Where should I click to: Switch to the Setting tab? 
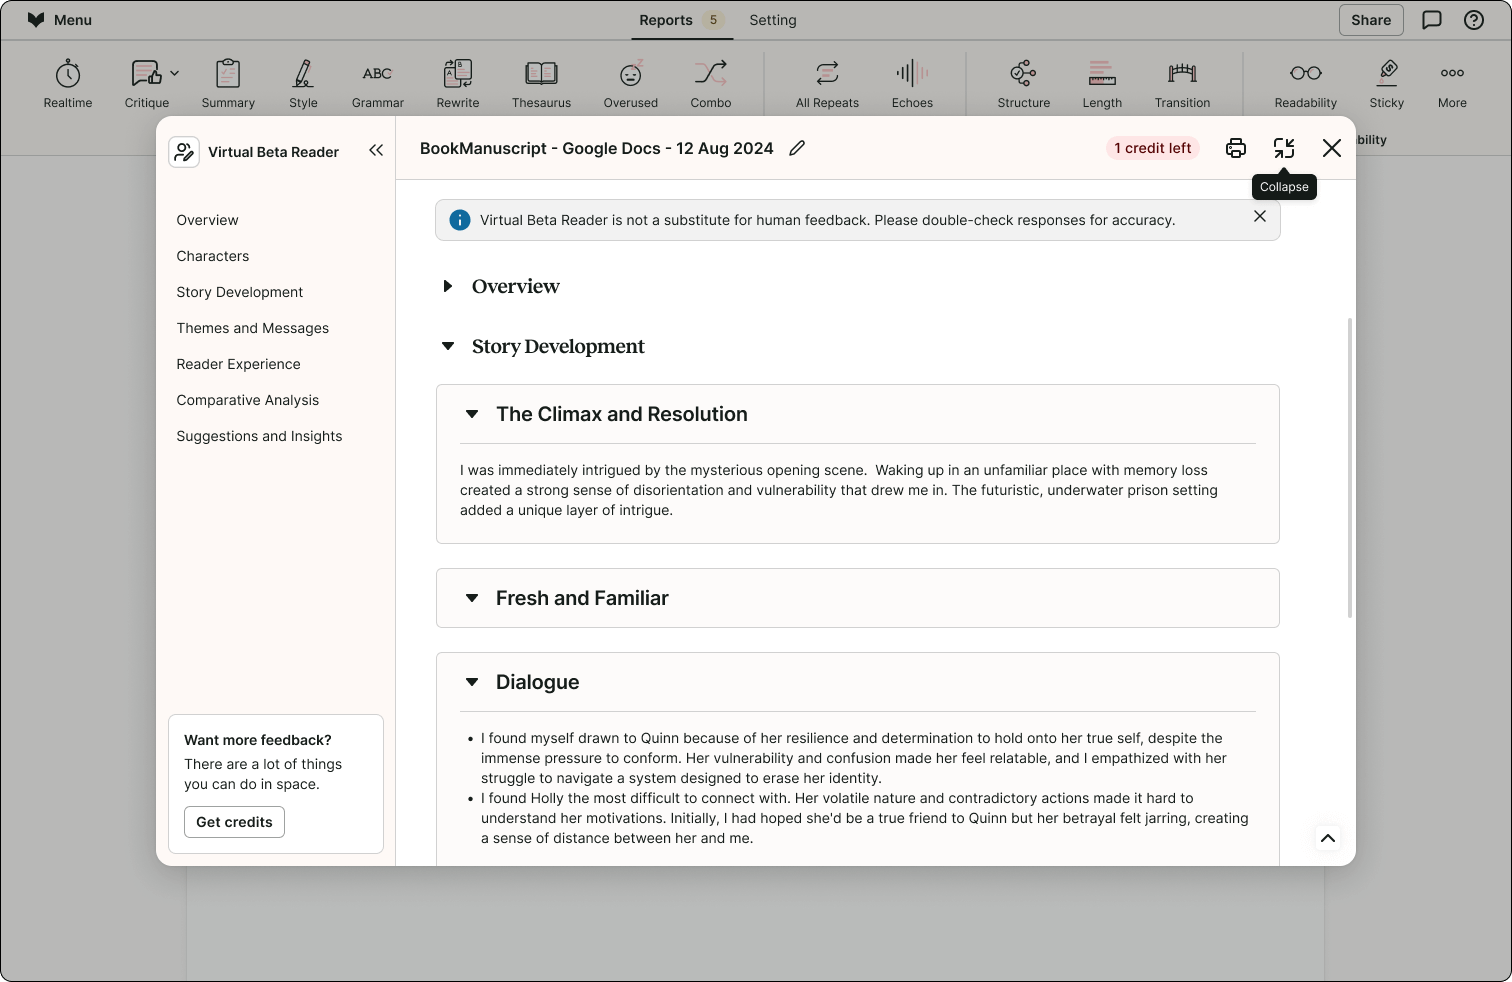click(x=772, y=20)
